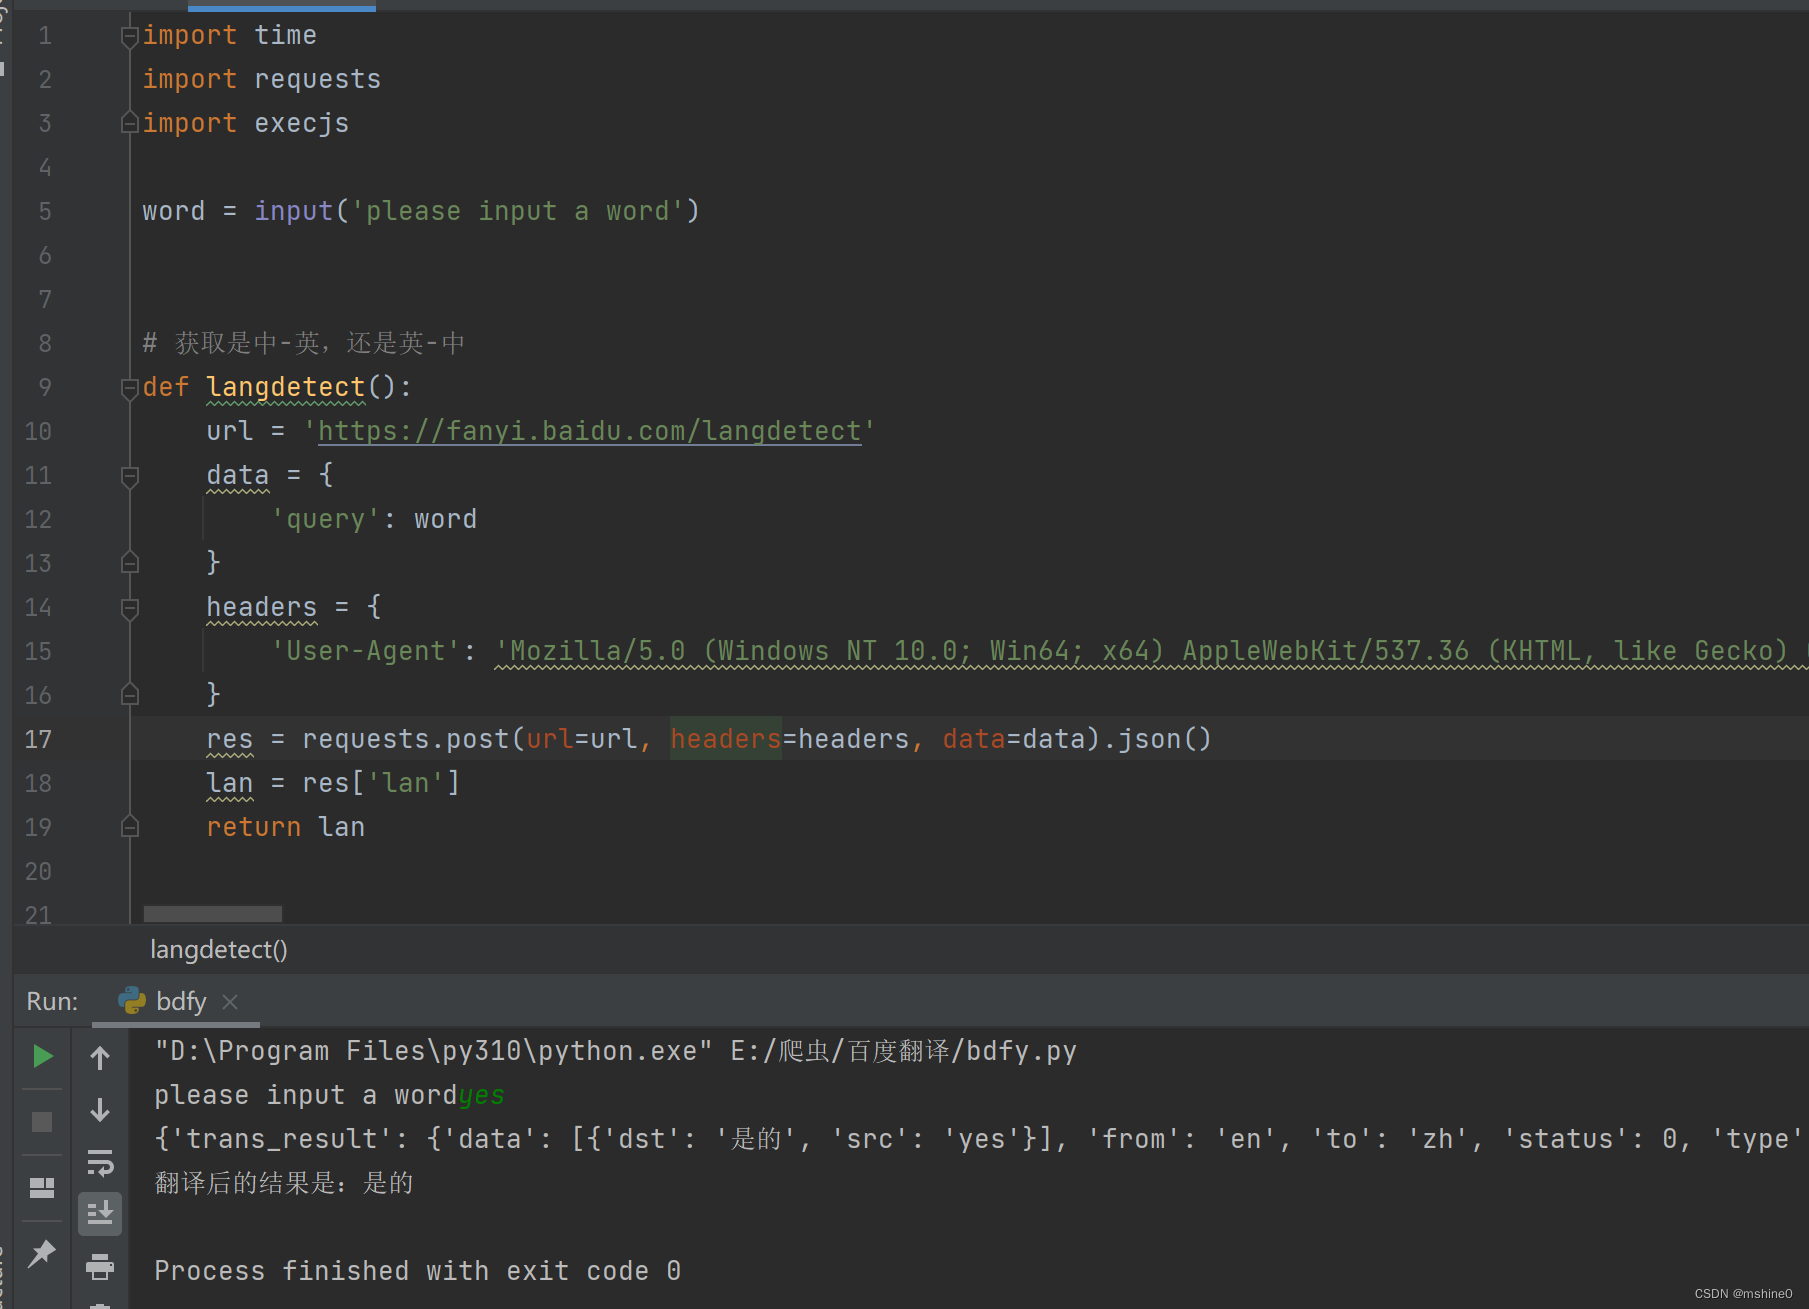This screenshot has height=1309, width=1809.
Task: Click the horizontal scrollbar thumb in editor
Action: pyautogui.click(x=213, y=913)
